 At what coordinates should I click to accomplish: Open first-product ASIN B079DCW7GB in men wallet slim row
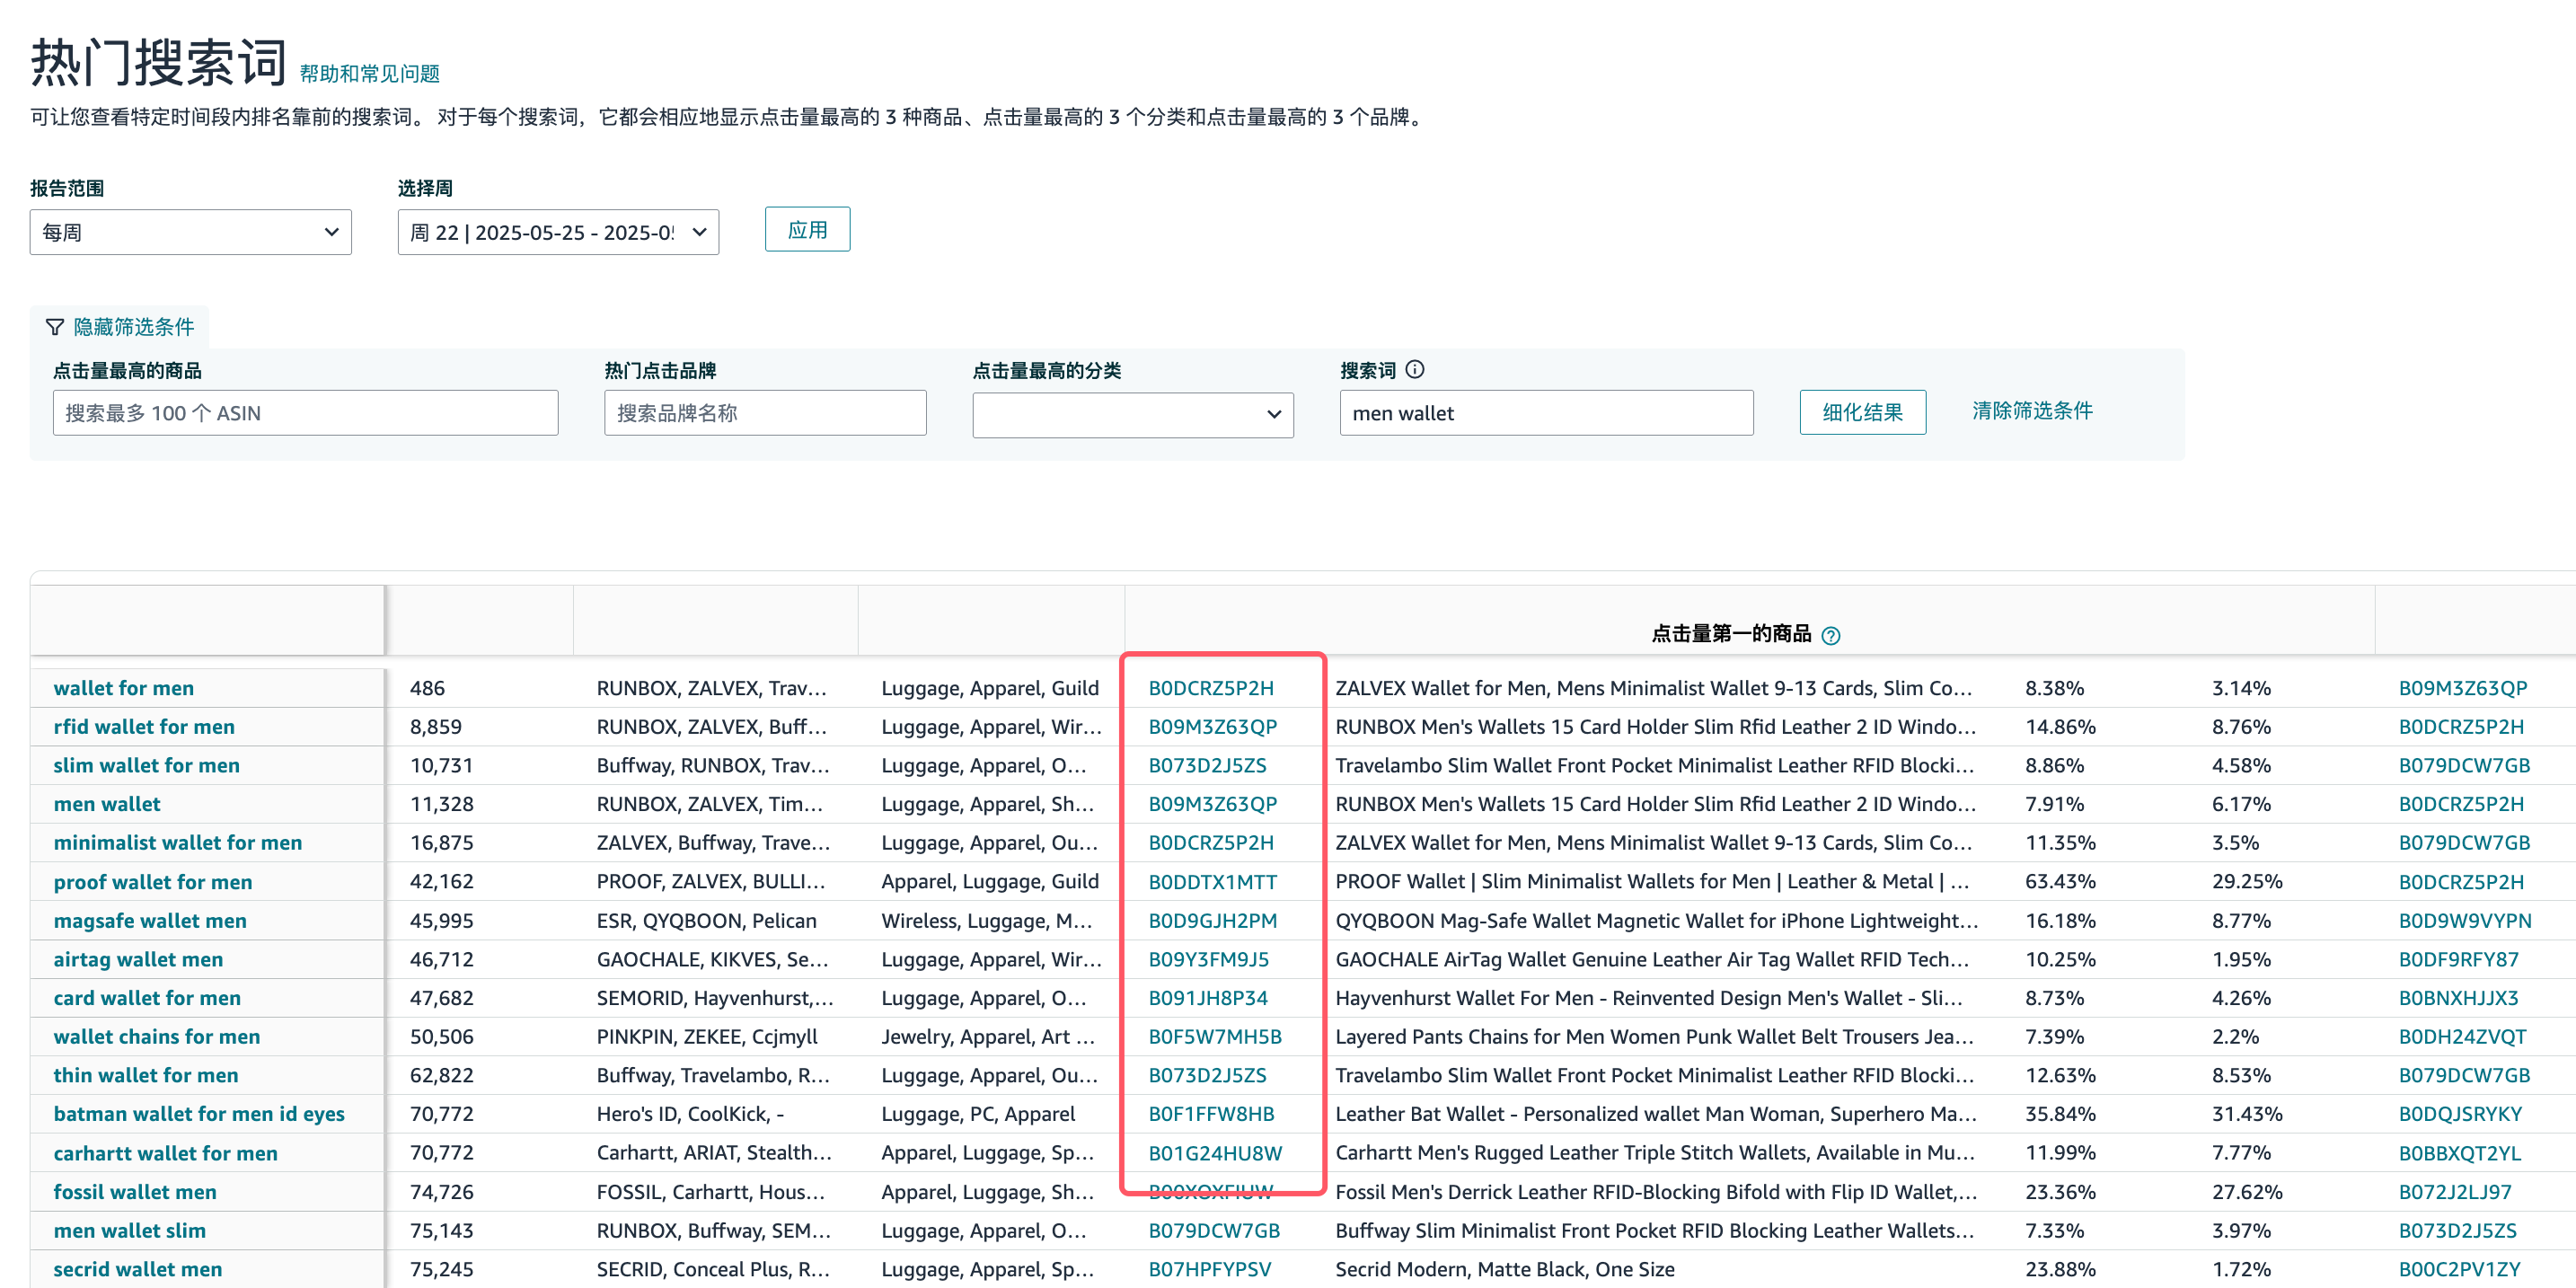[1214, 1231]
